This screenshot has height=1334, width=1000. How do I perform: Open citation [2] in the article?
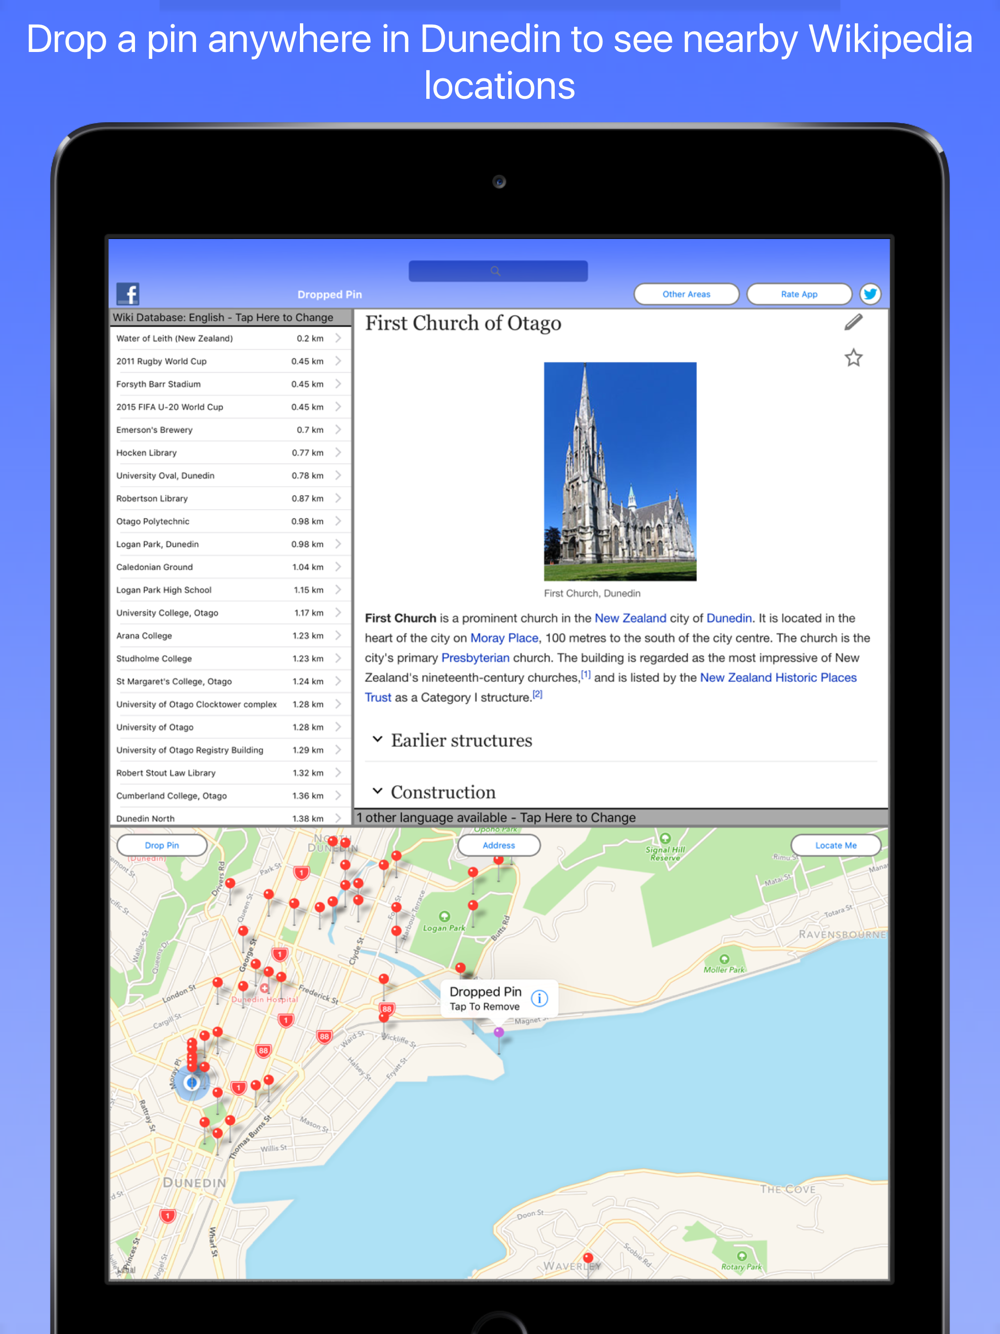537,694
